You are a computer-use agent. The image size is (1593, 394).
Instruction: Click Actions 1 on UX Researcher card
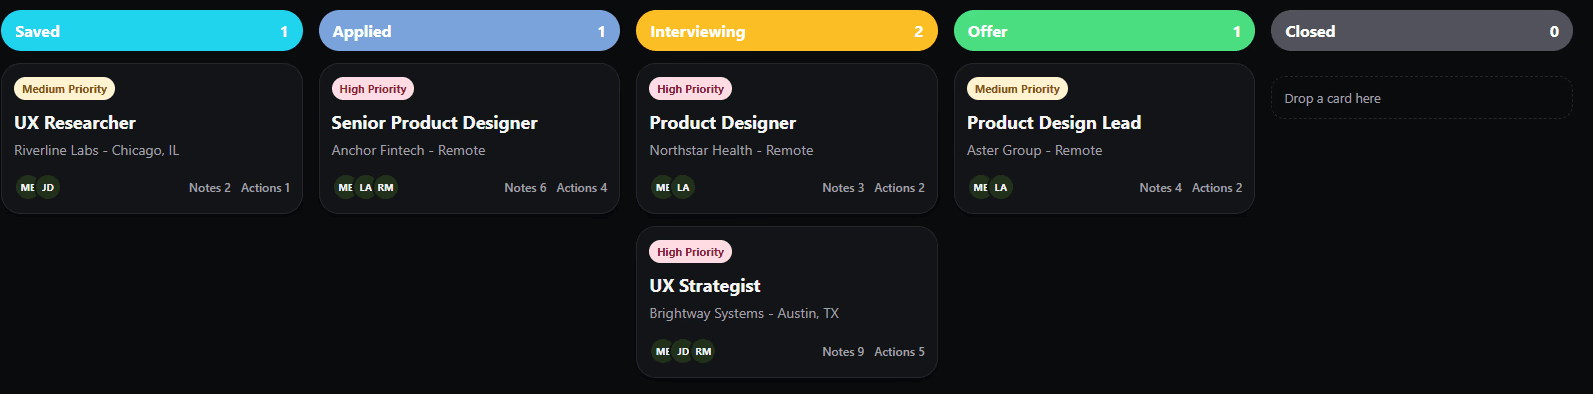pyautogui.click(x=265, y=188)
